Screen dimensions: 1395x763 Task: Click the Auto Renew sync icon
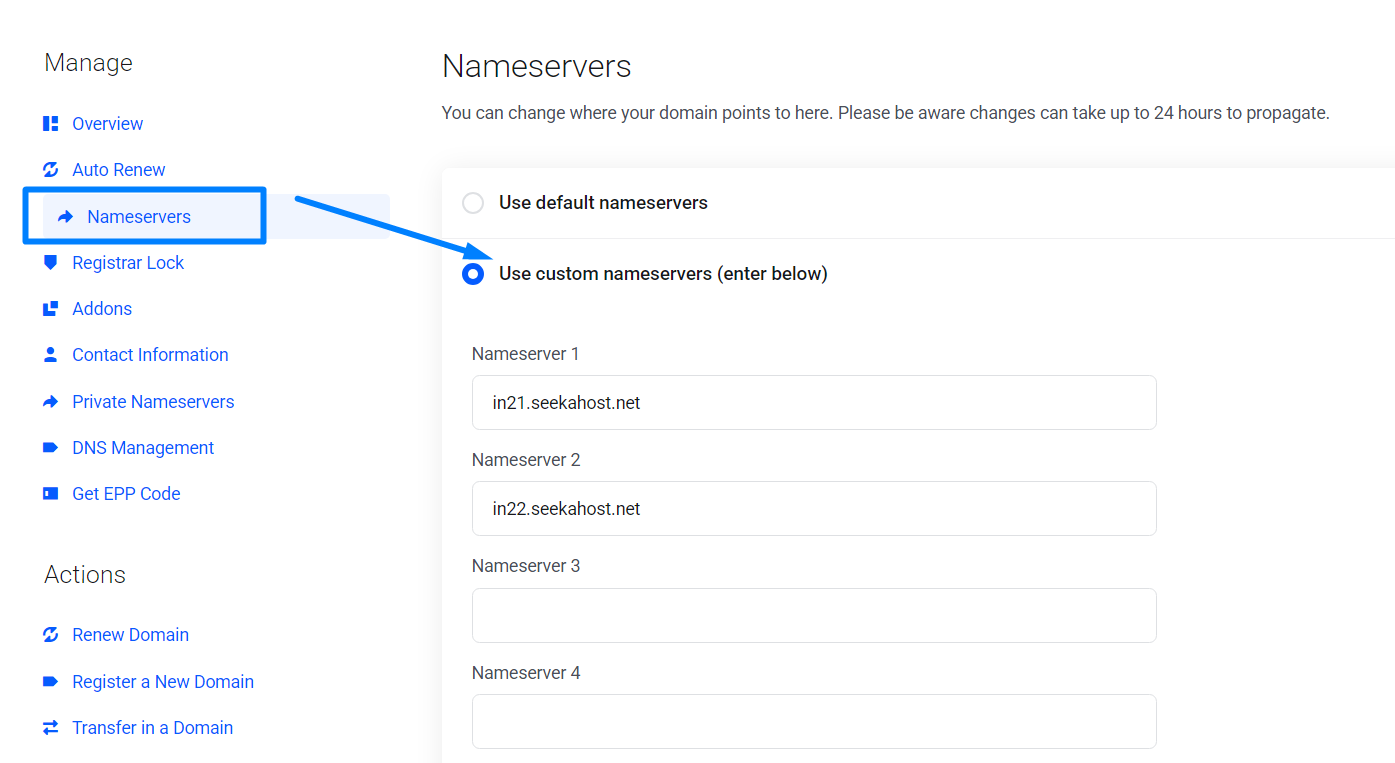(x=51, y=170)
